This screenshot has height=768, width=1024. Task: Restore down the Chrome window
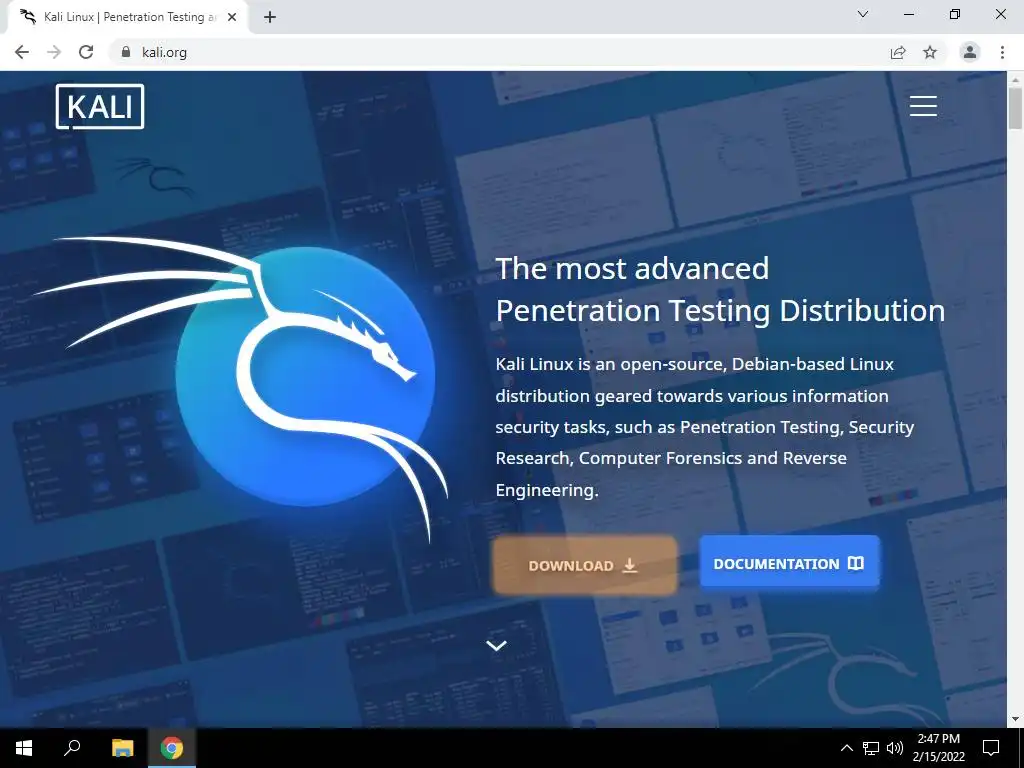955,14
